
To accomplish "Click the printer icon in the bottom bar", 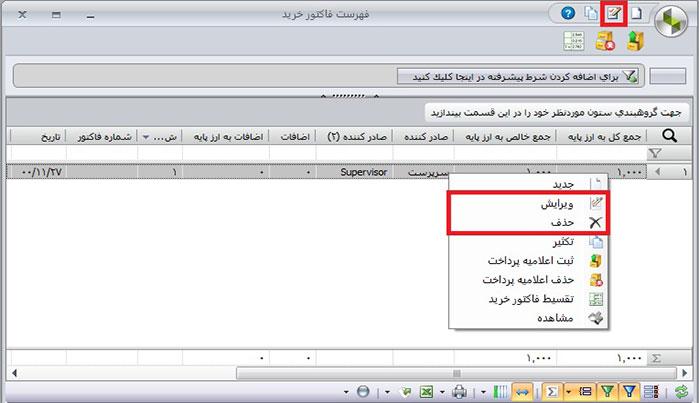I will pyautogui.click(x=459, y=391).
